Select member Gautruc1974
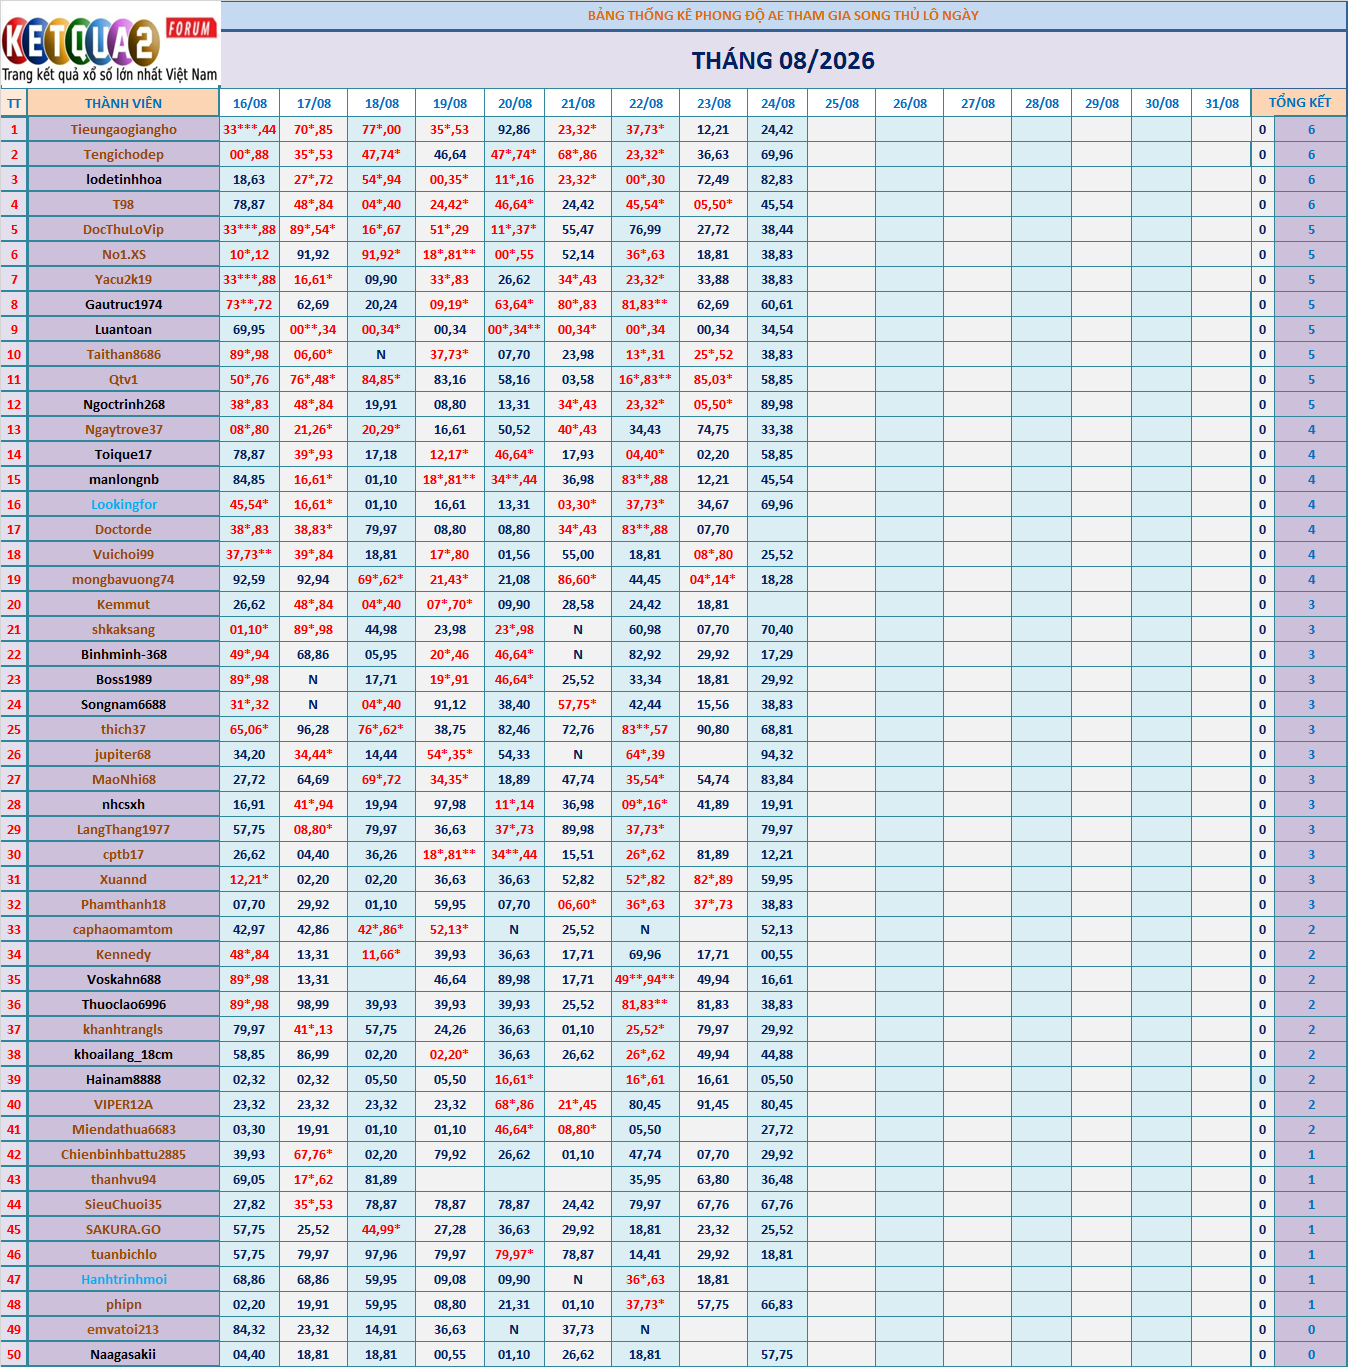The height and width of the screenshot is (1367, 1348). pyautogui.click(x=123, y=305)
